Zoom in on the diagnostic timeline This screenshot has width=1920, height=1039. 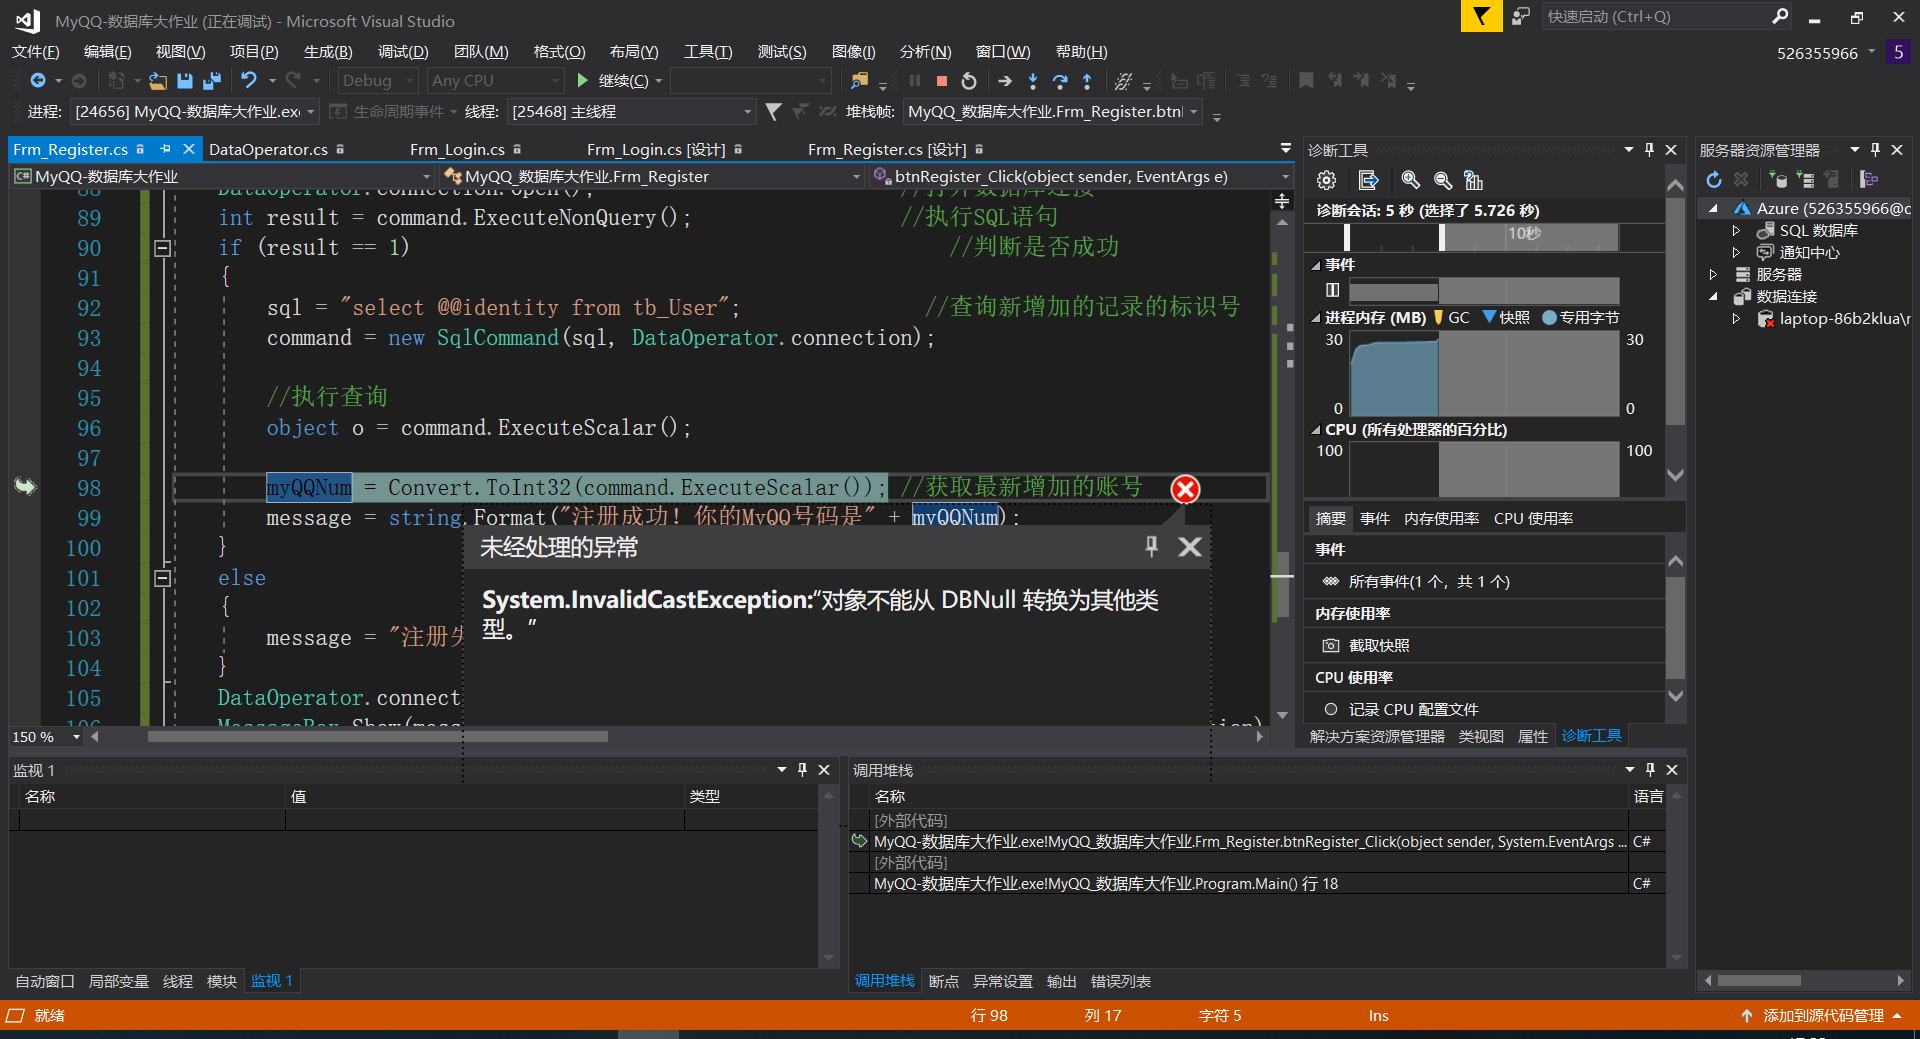click(1410, 180)
